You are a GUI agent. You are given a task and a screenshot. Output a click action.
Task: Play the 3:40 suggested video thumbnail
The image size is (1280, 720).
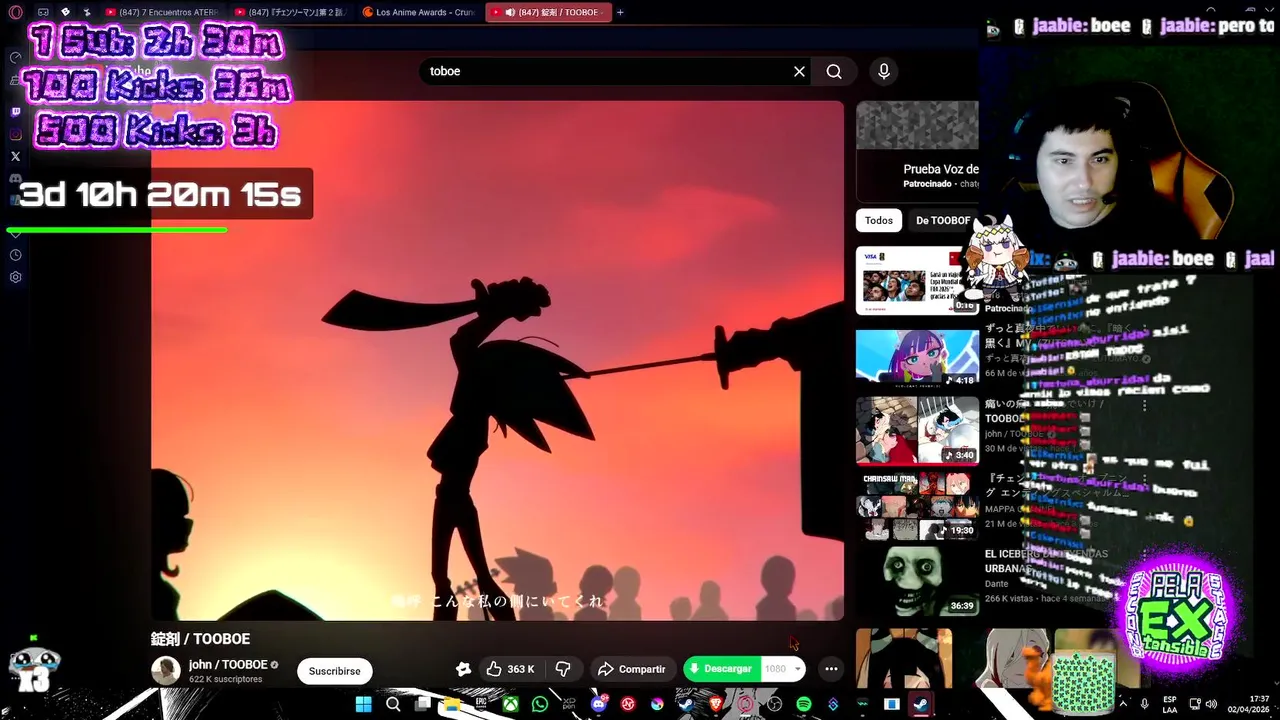[x=917, y=430]
